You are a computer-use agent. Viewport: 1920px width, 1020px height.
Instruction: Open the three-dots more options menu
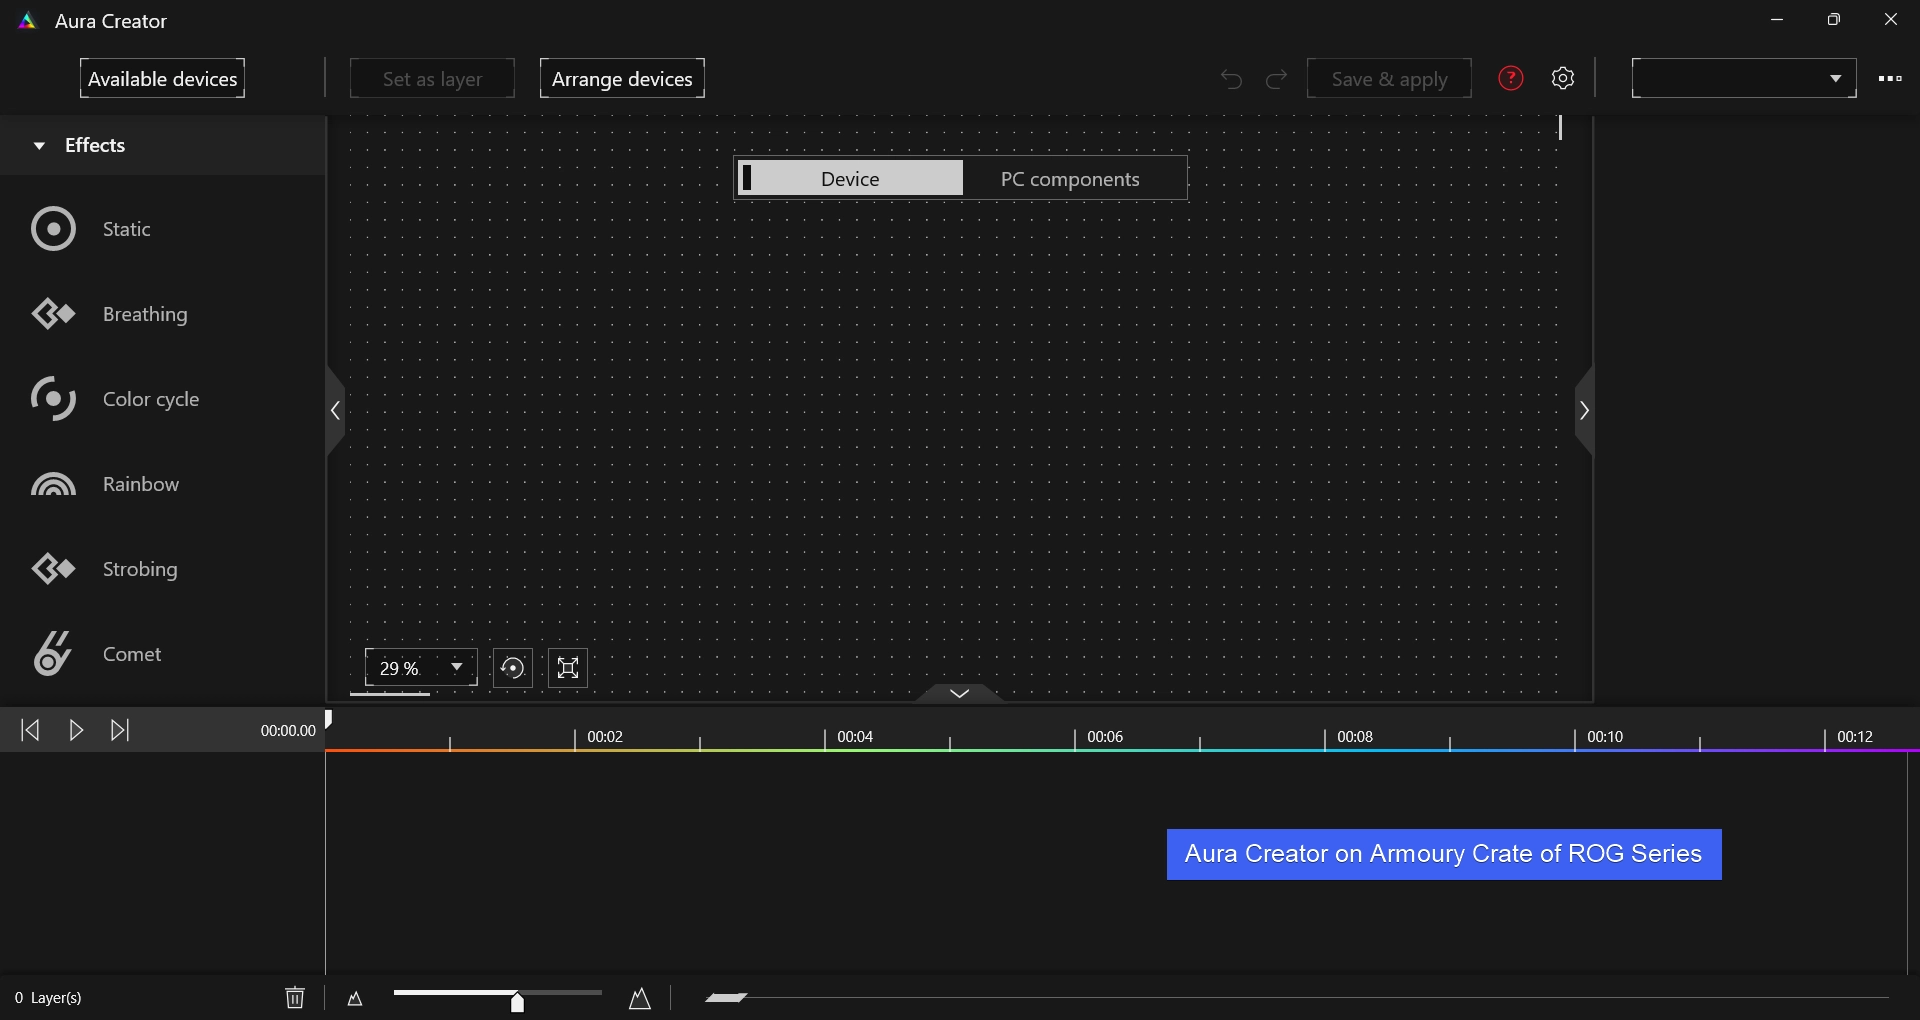click(x=1890, y=78)
